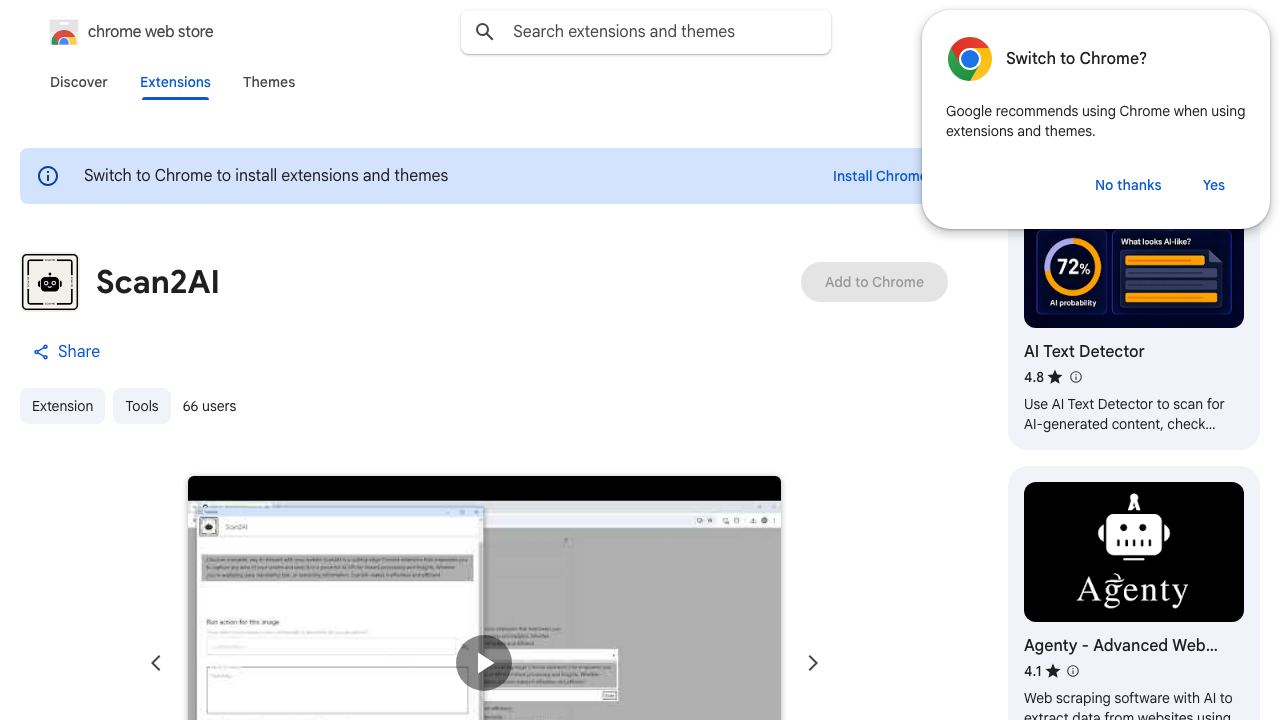Click the info icon beside the 4.8 rating
The height and width of the screenshot is (720, 1280).
[1076, 377]
